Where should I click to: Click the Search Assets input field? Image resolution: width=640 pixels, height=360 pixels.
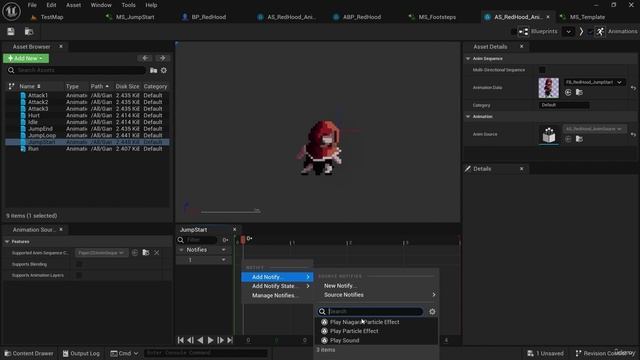tap(76, 70)
